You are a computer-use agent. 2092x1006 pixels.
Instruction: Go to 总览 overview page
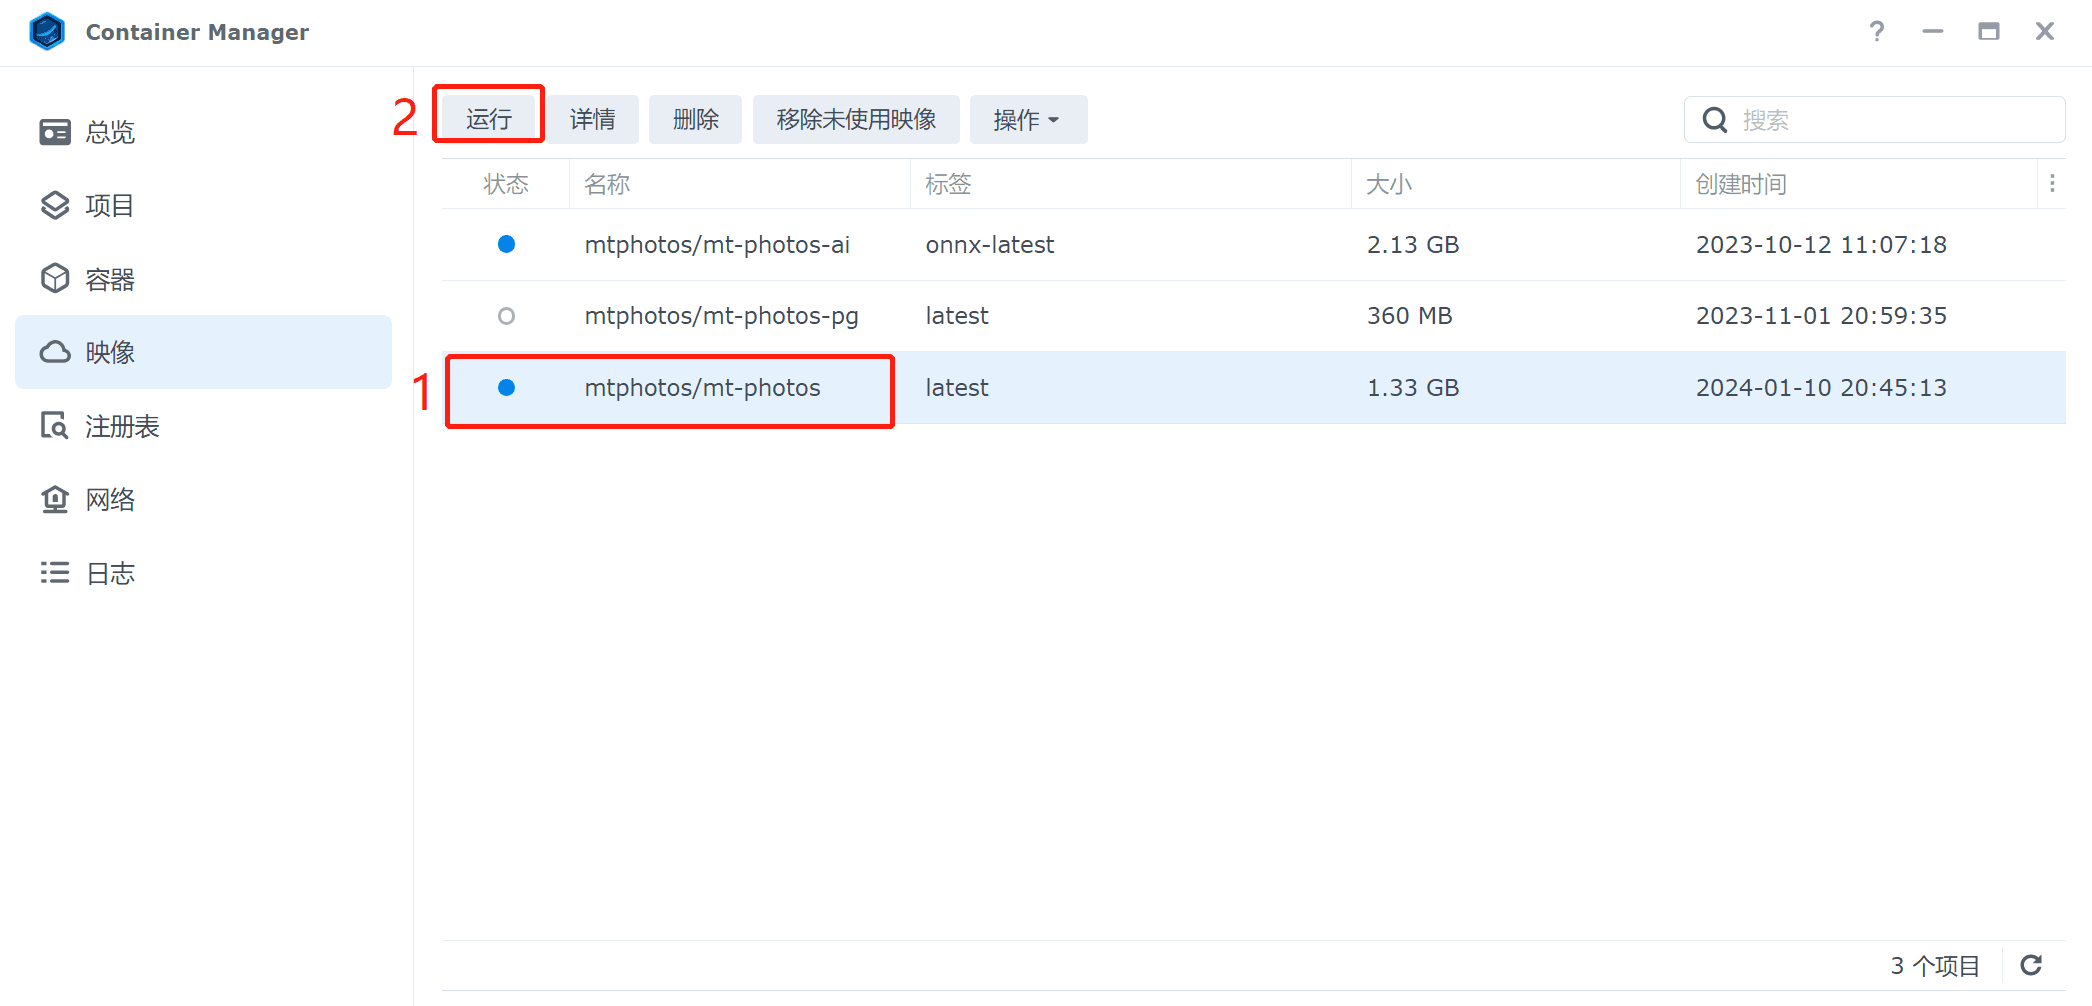204,132
